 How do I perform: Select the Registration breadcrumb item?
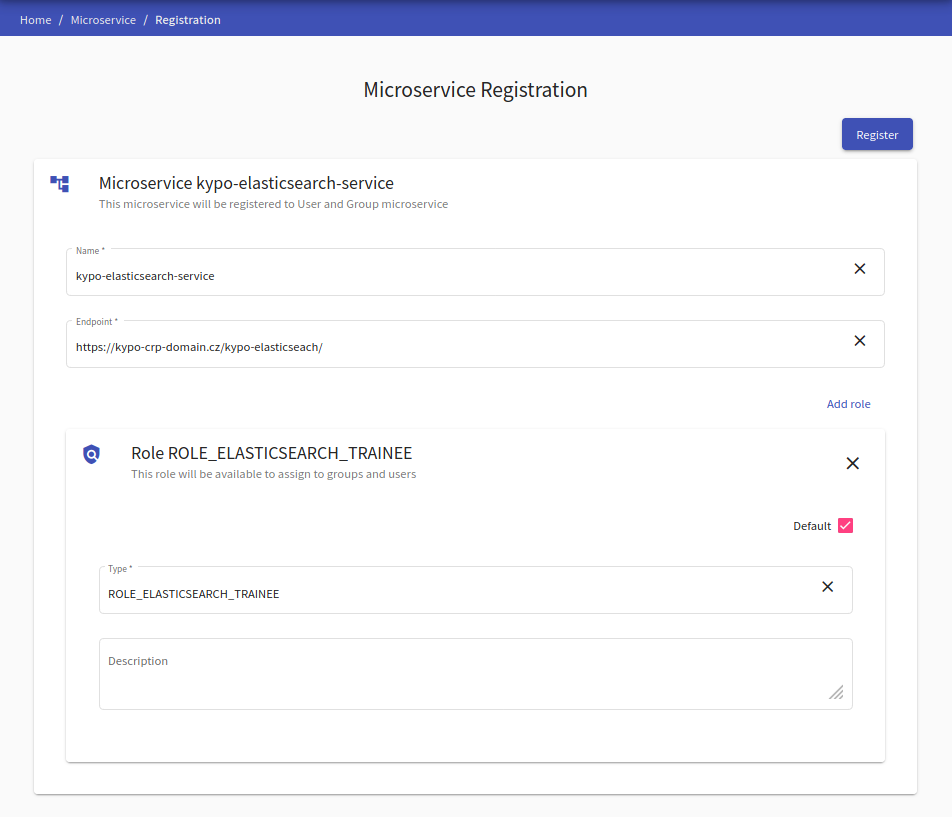click(x=188, y=20)
